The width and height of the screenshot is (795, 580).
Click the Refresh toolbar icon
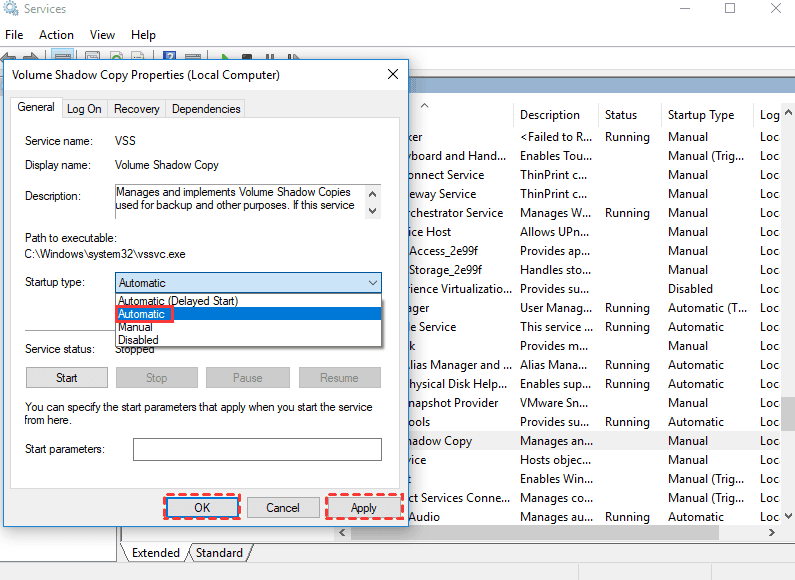pos(118,59)
